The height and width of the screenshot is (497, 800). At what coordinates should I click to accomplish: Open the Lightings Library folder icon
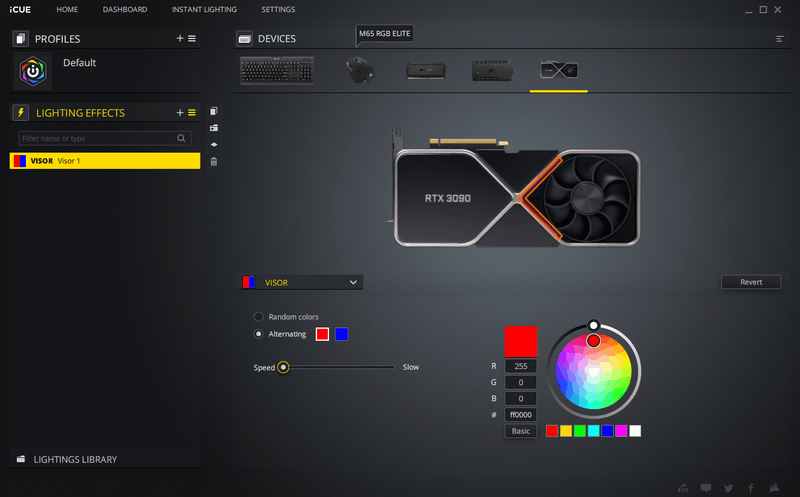coord(21,459)
